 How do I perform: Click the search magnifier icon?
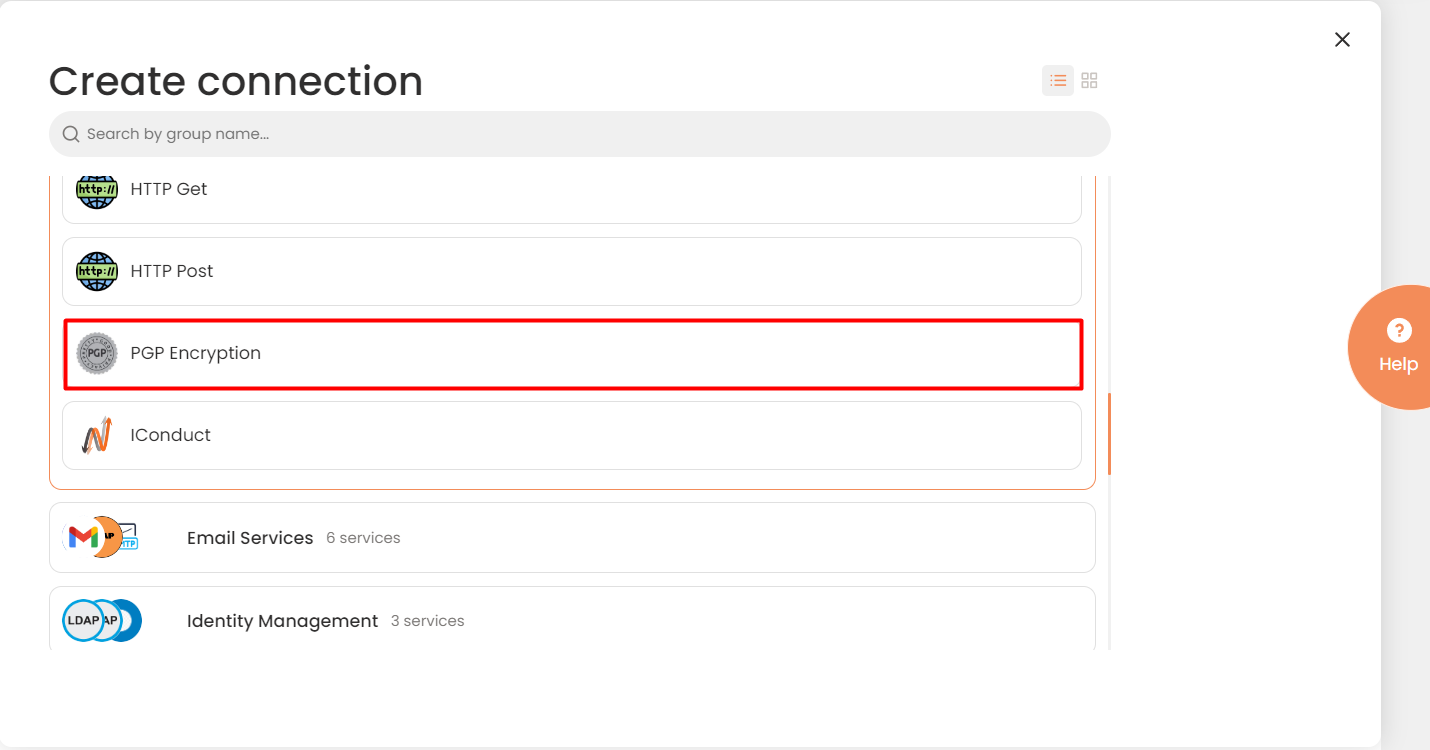tap(71, 134)
